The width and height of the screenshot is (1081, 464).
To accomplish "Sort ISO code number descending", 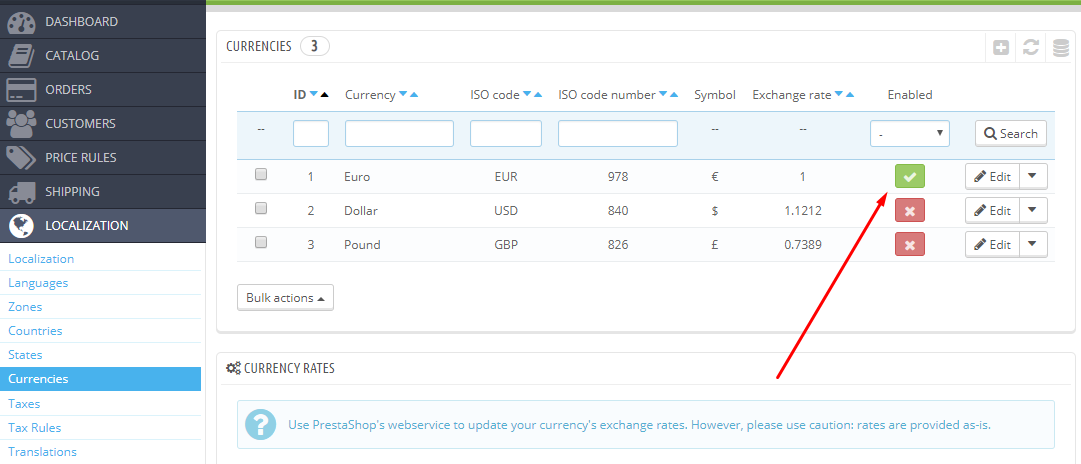I will pos(663,94).
